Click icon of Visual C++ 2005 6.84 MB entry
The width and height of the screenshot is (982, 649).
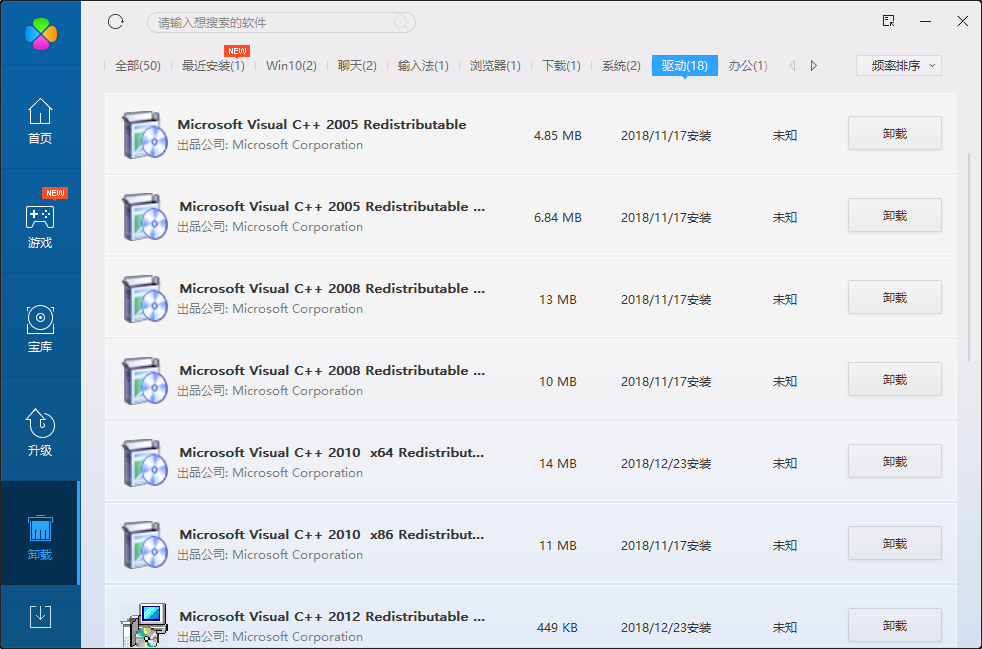point(145,216)
